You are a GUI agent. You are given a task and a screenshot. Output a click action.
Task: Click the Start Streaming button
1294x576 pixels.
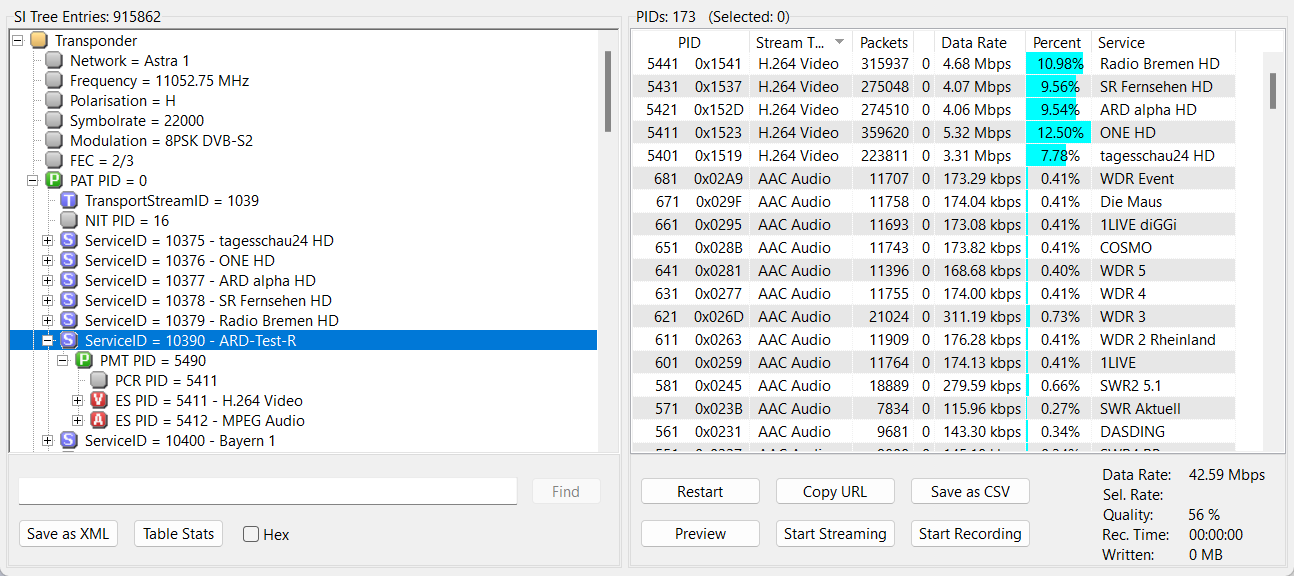(835, 534)
